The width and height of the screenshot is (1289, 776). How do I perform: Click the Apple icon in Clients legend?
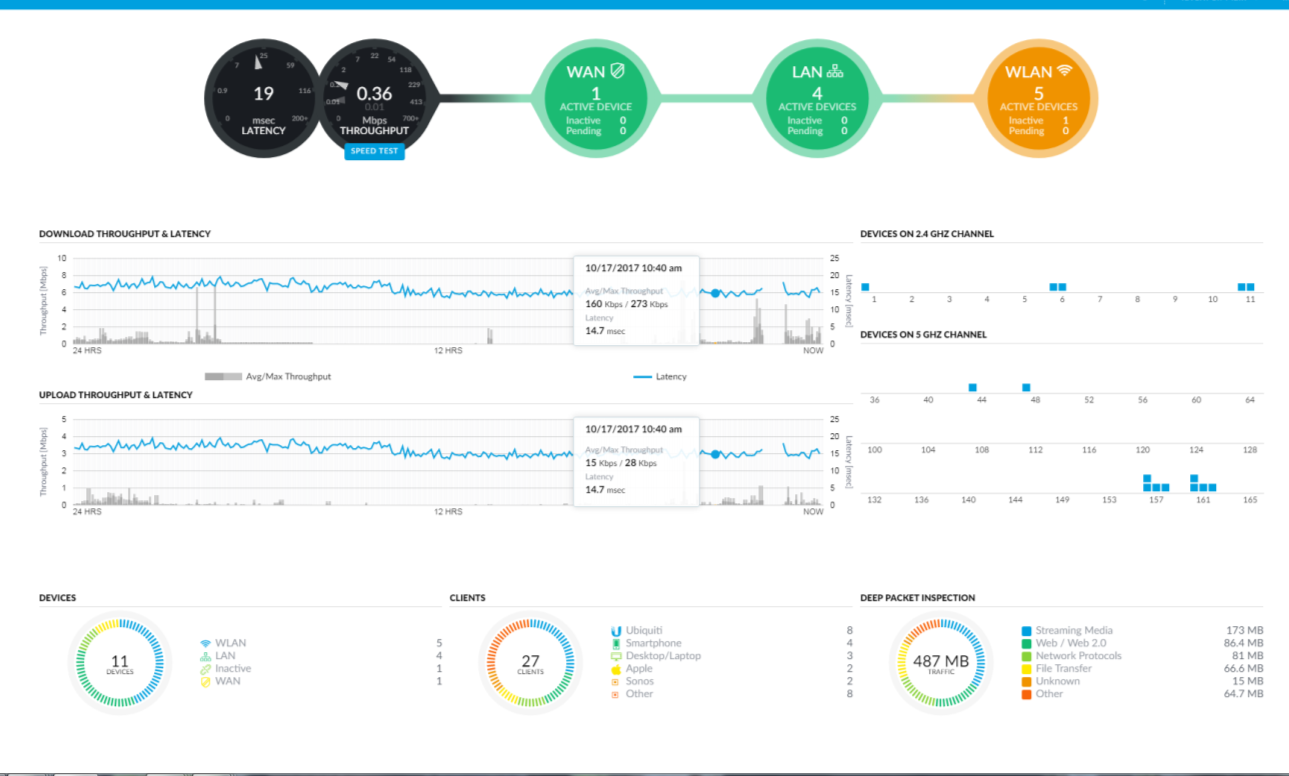pyautogui.click(x=615, y=669)
